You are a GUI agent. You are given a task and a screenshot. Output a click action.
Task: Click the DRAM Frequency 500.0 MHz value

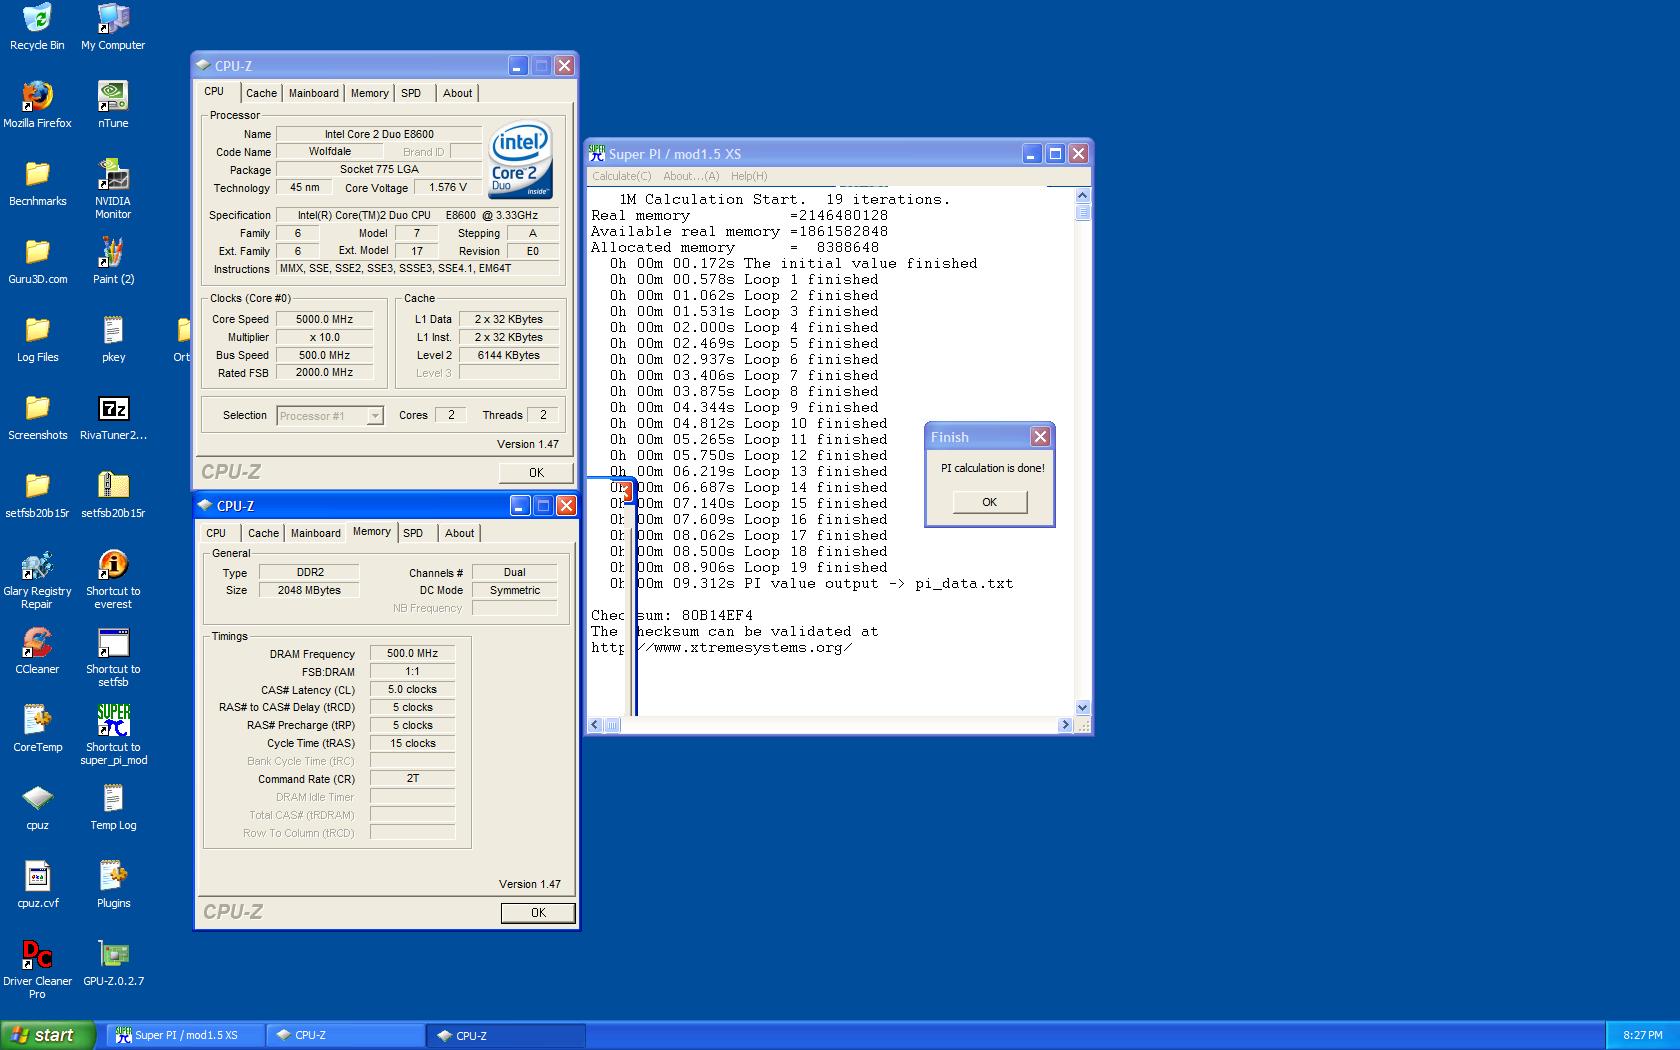click(412, 653)
